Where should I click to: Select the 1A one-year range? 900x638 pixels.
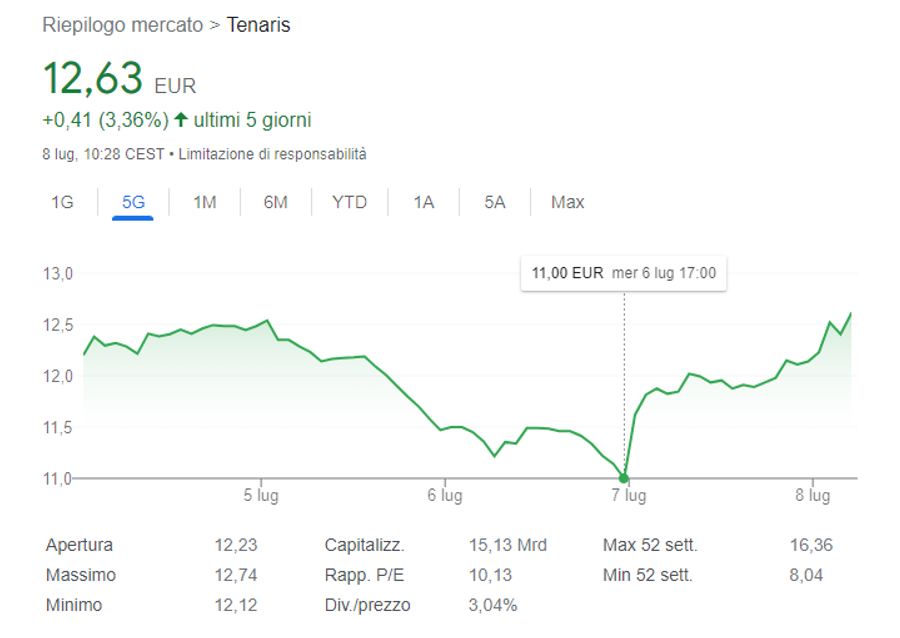(x=424, y=202)
